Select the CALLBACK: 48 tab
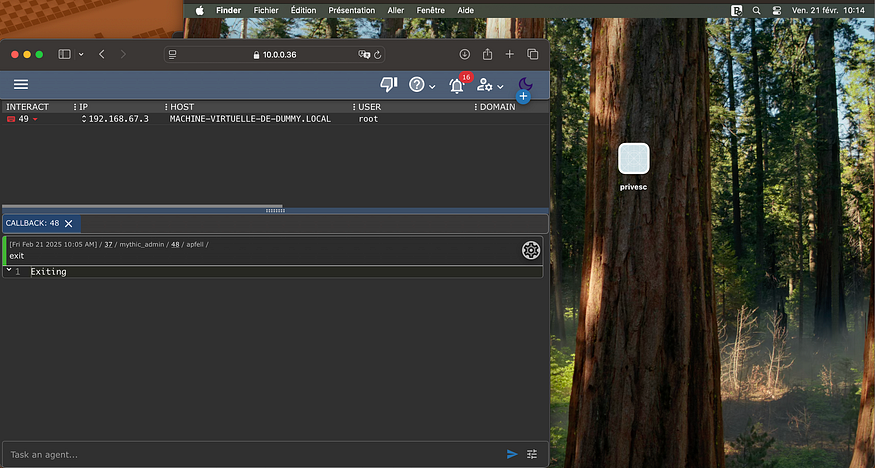 (x=32, y=223)
